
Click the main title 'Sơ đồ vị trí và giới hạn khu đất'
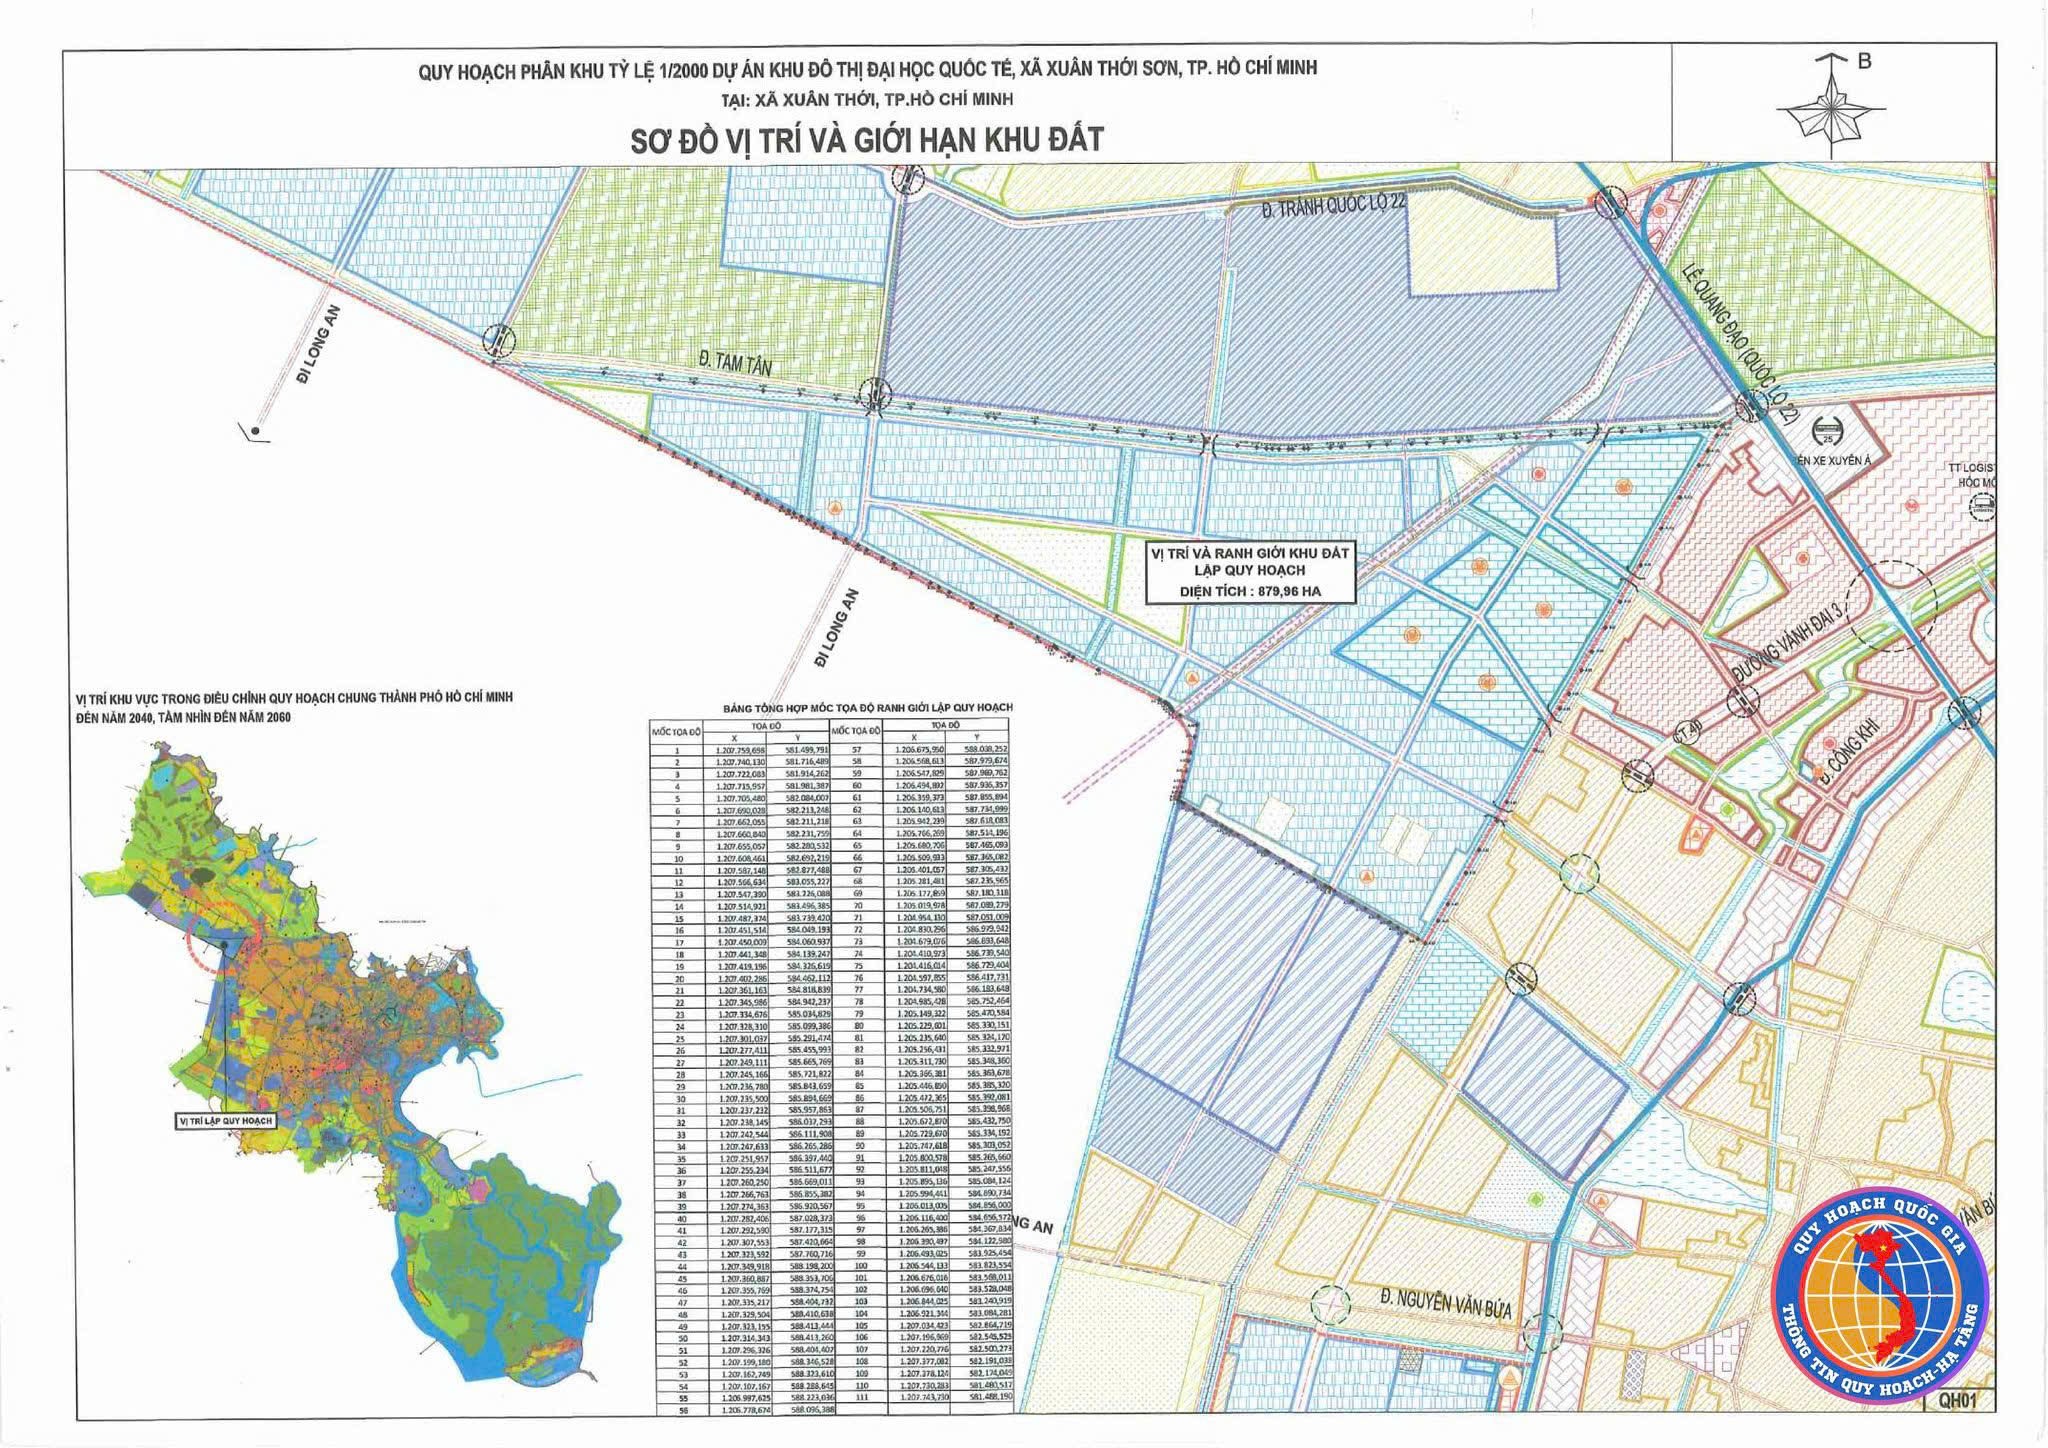coord(866,139)
